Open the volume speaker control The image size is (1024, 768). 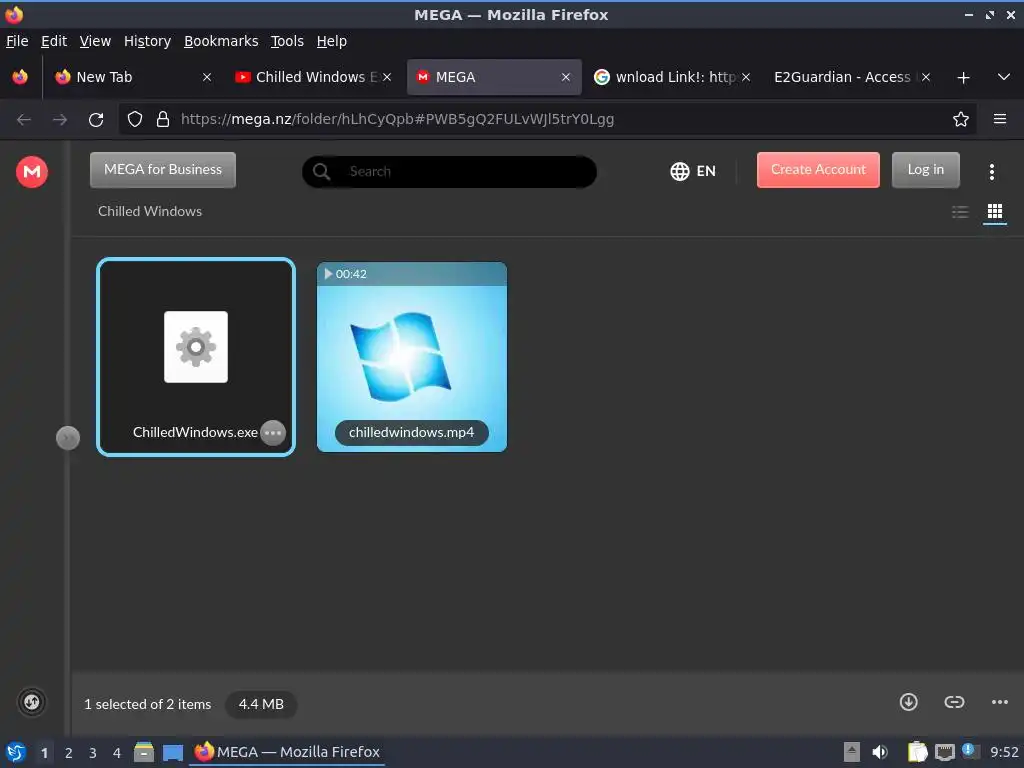coord(880,752)
